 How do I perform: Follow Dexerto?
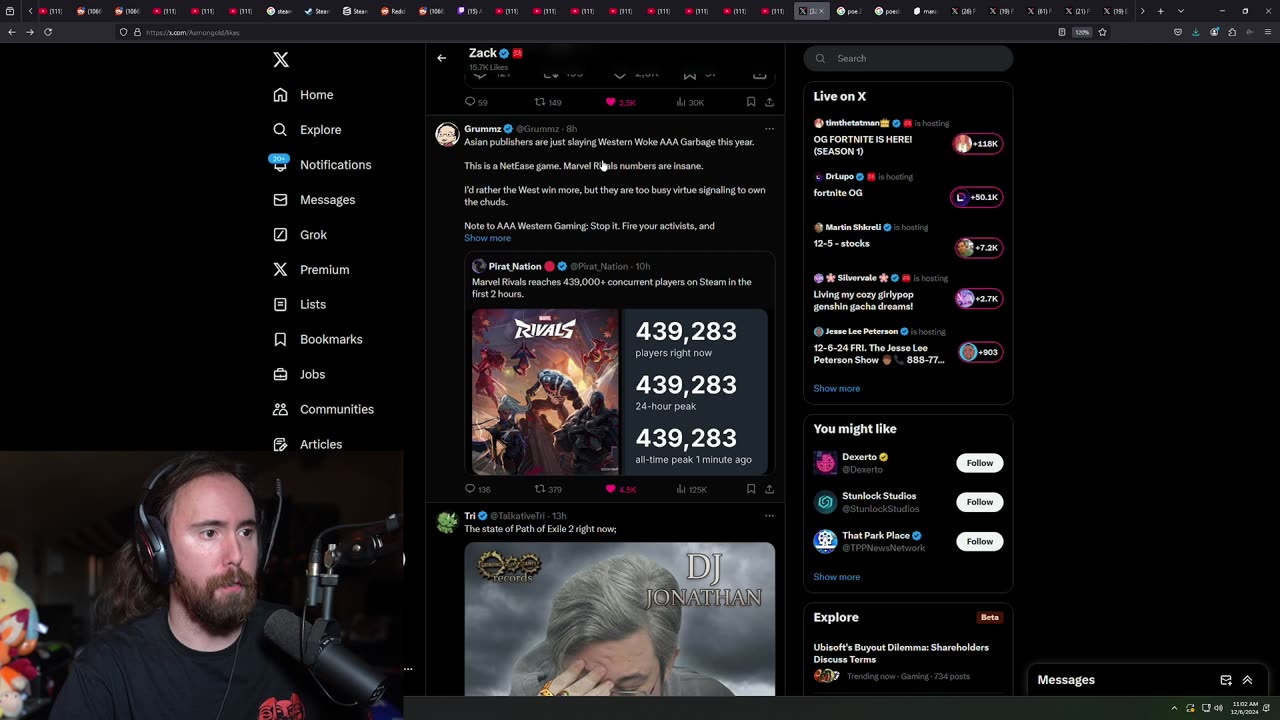[979, 463]
